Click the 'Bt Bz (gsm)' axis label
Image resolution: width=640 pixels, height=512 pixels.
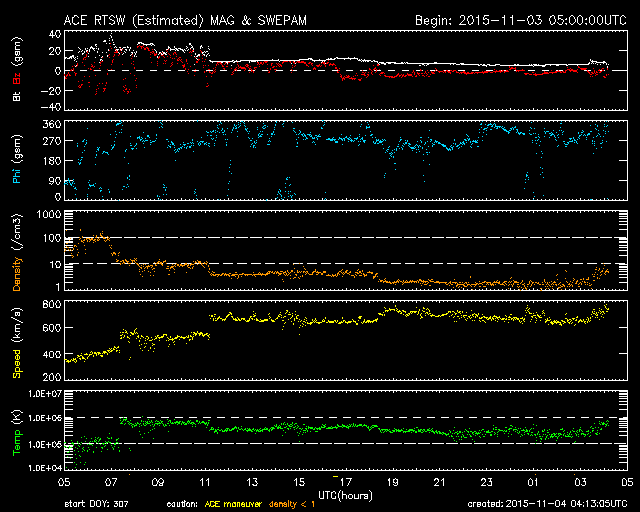click(x=17, y=73)
